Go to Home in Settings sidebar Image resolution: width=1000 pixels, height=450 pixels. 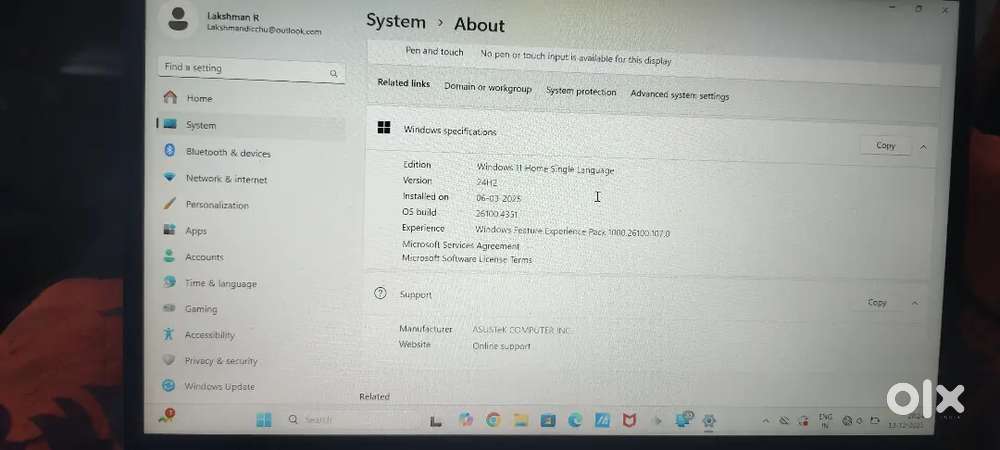tap(199, 98)
